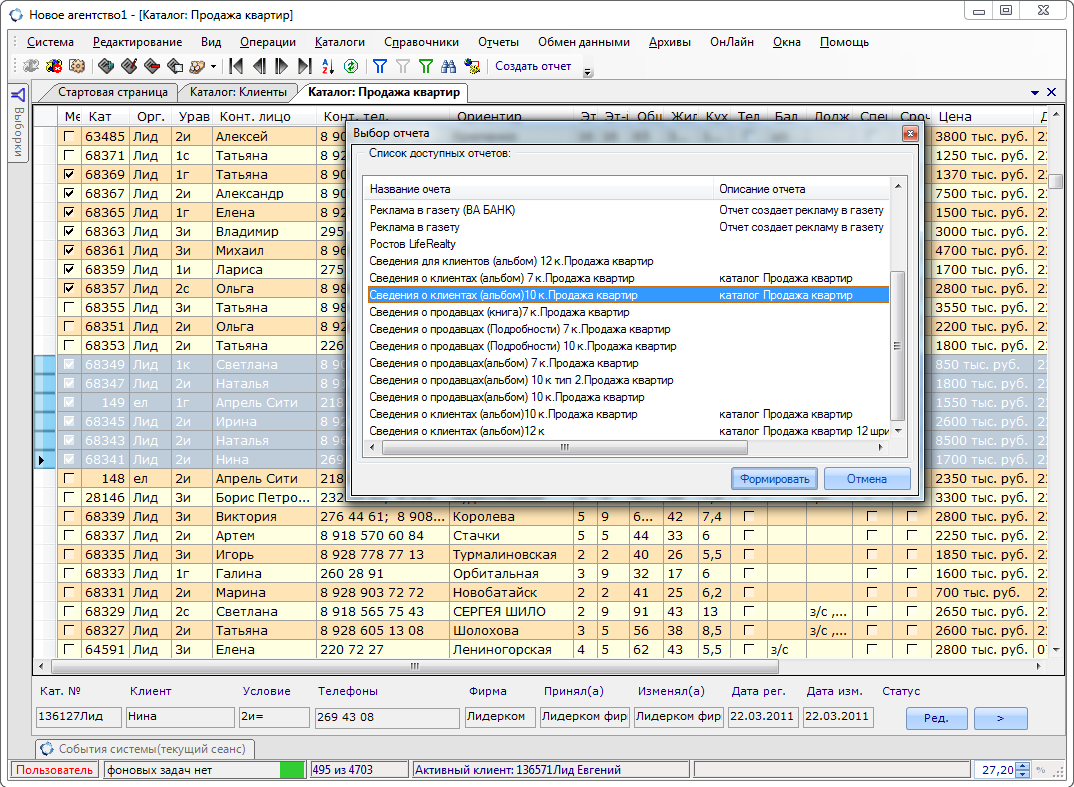The image size is (1074, 787).
Task: Click the Телефоны field 269 43 08
Action: point(386,717)
